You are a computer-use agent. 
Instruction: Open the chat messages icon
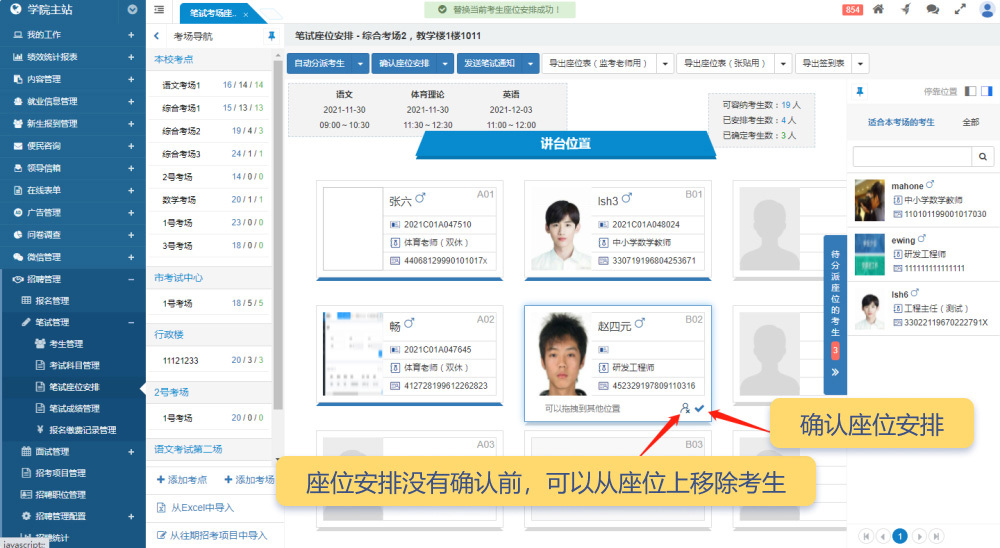pyautogui.click(x=932, y=9)
